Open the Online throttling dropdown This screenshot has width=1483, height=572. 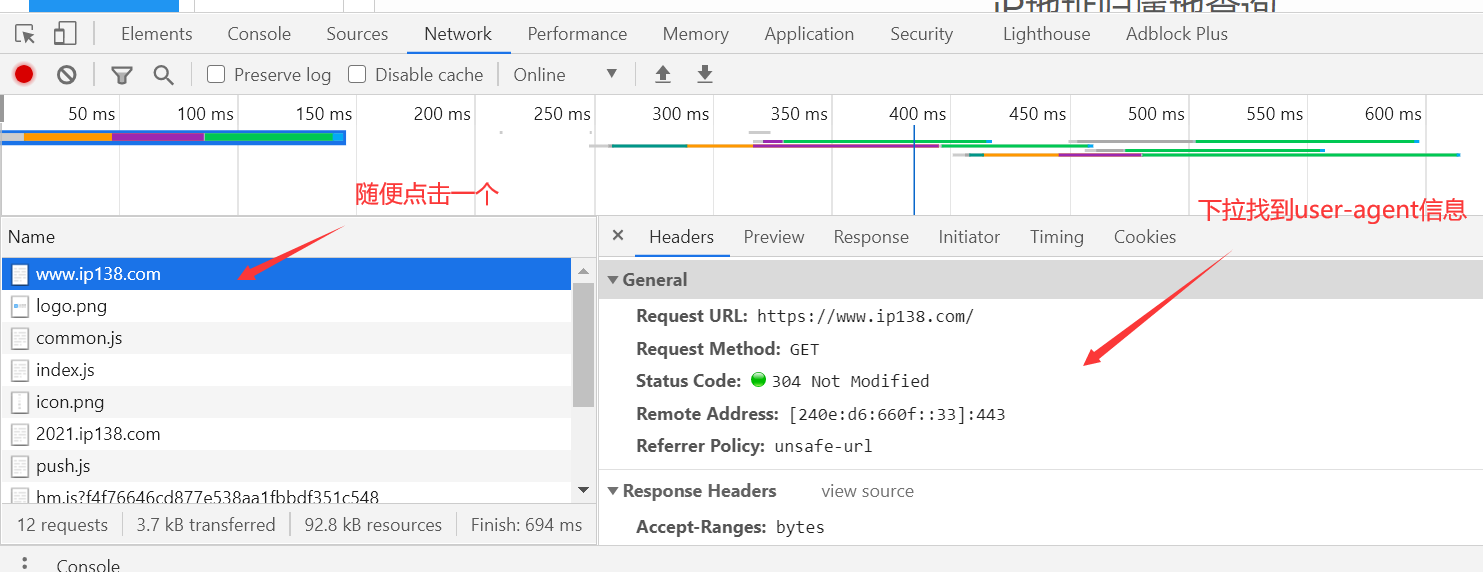point(565,74)
